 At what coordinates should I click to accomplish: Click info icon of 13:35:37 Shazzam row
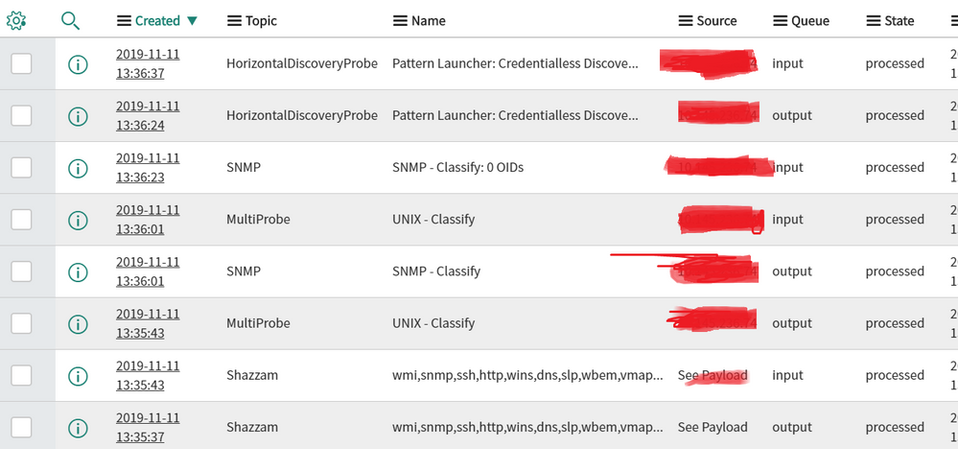point(78,427)
